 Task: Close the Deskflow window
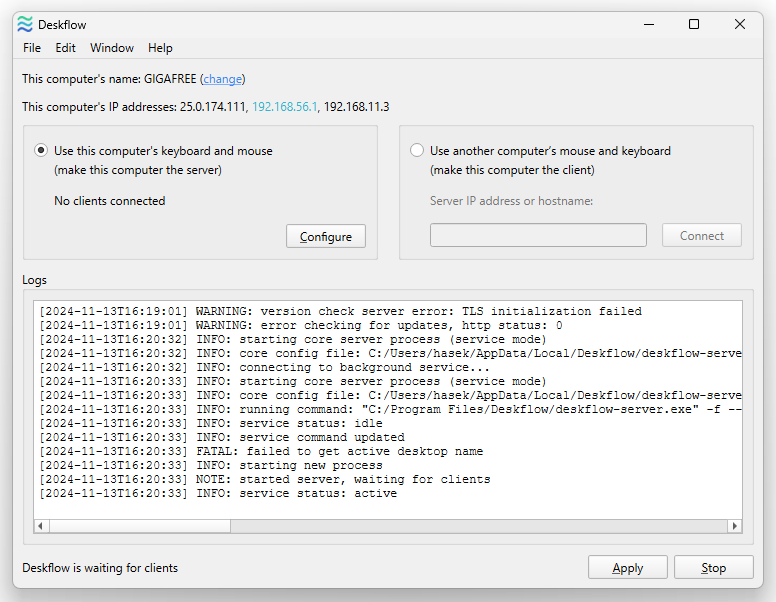point(739,24)
